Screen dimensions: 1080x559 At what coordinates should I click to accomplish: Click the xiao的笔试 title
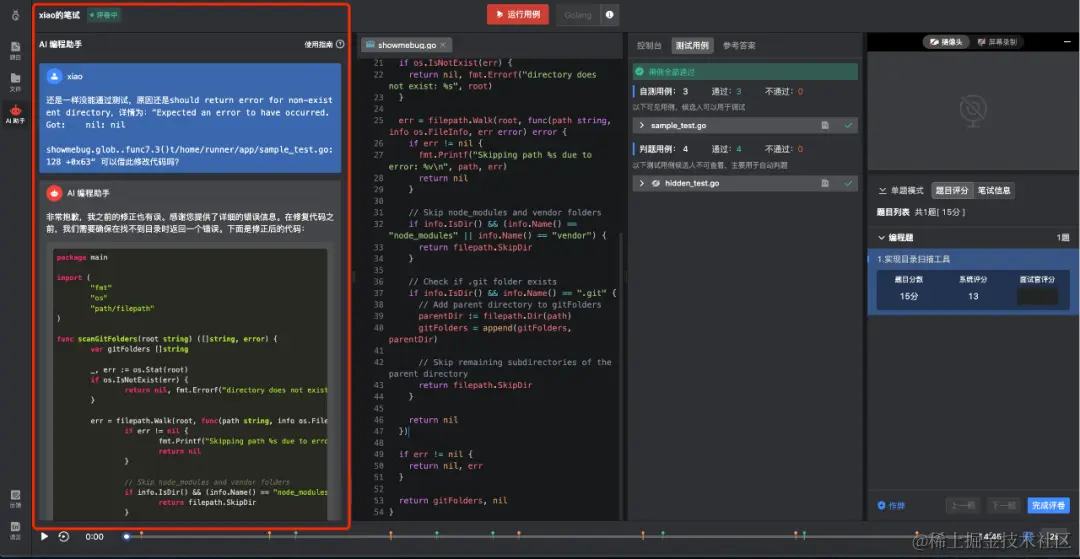click(59, 14)
